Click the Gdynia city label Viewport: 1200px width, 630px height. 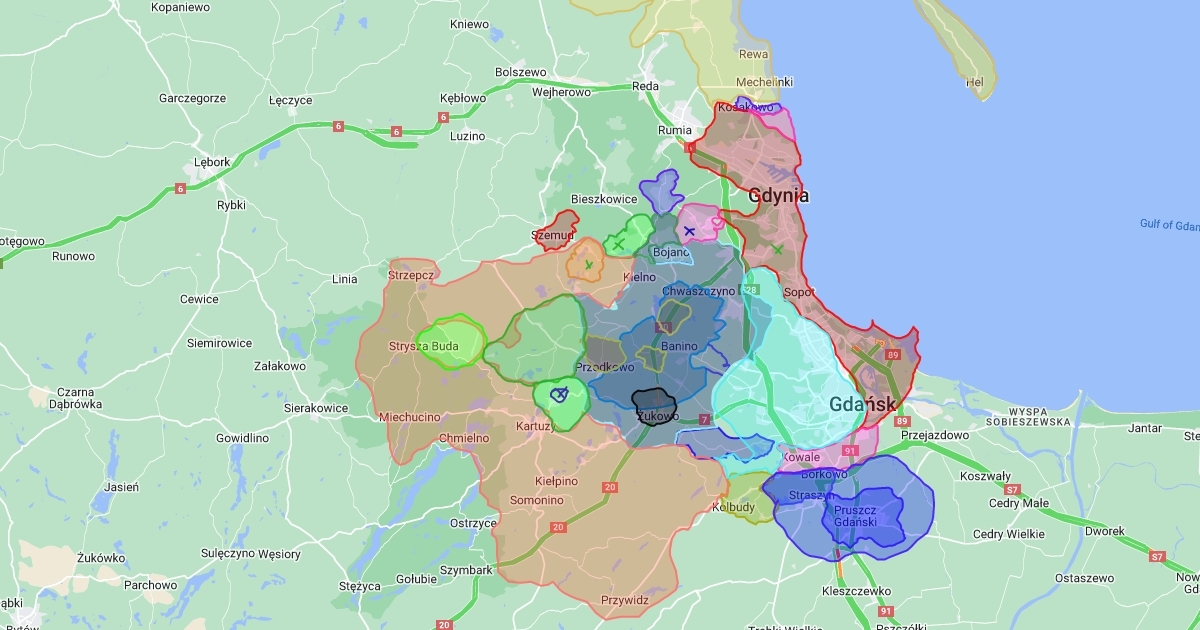tap(778, 196)
